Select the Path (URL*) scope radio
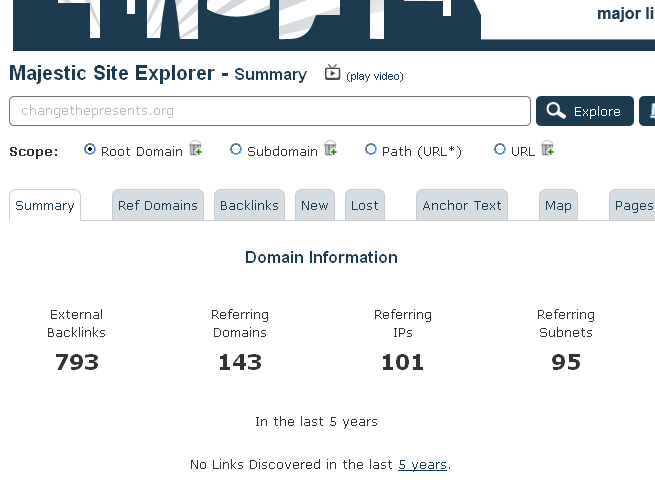 371,149
